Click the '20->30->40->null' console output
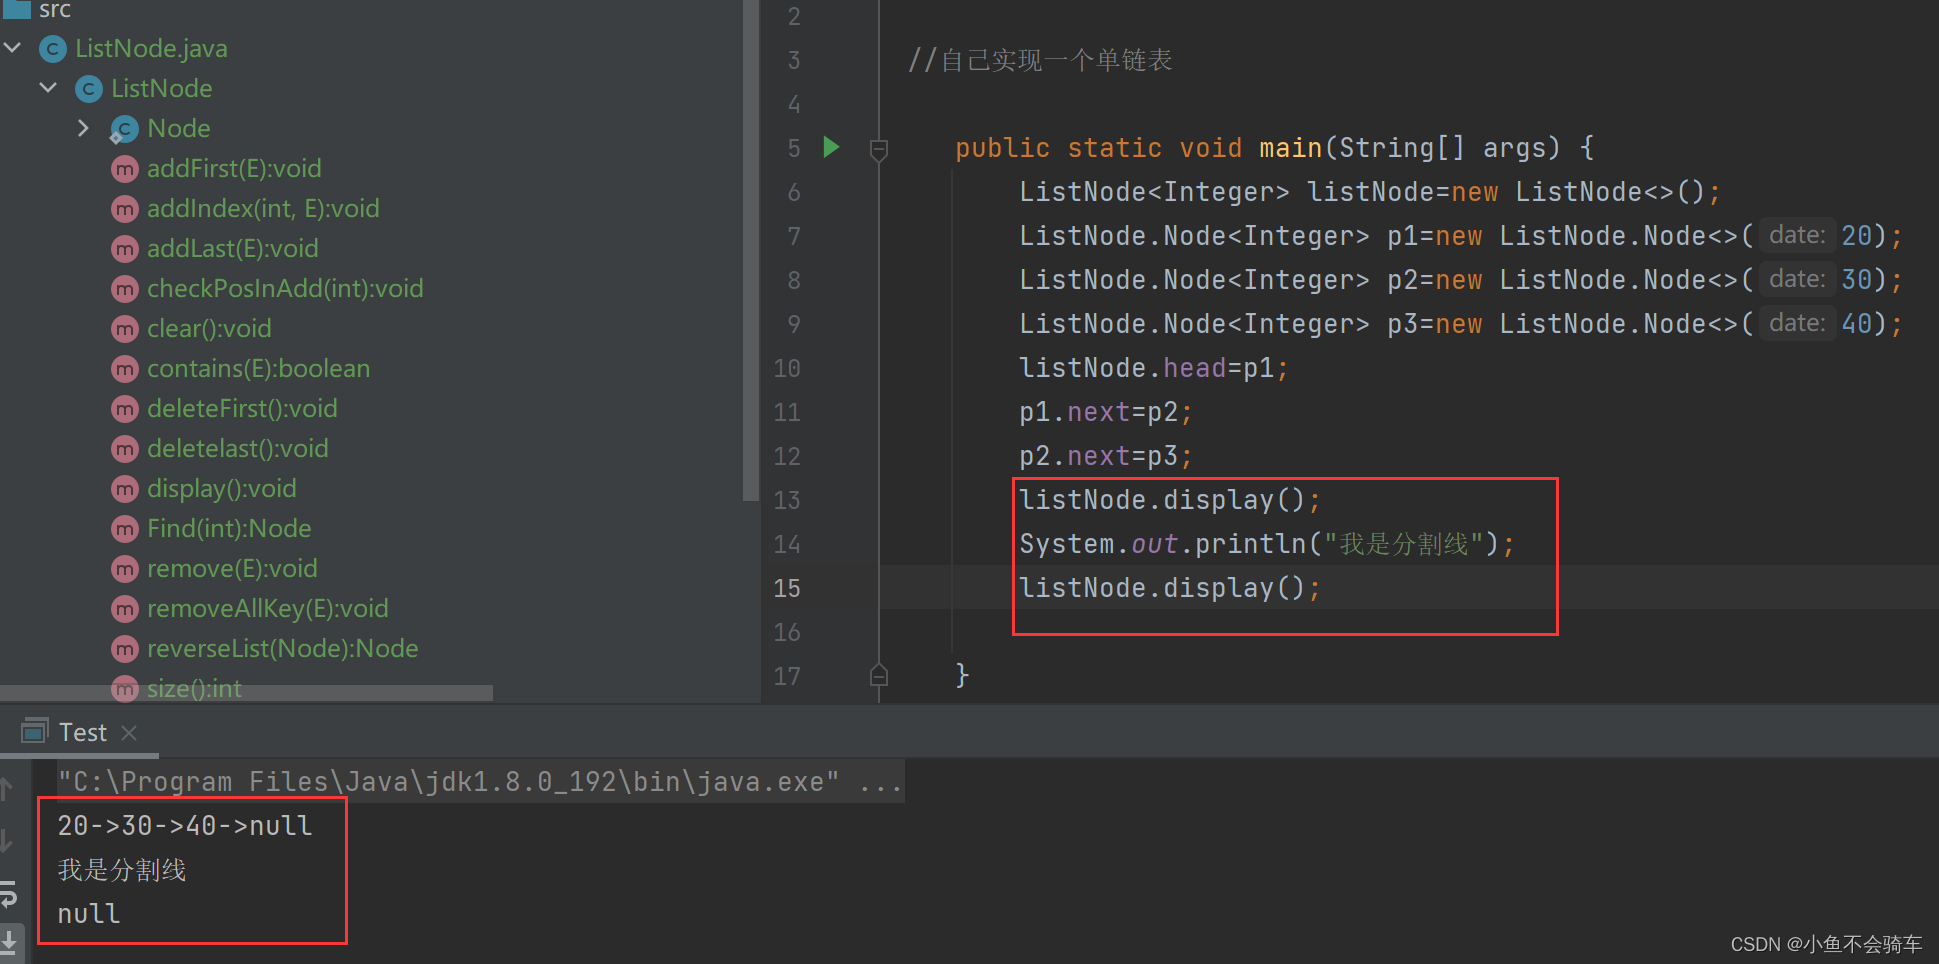 (x=185, y=826)
